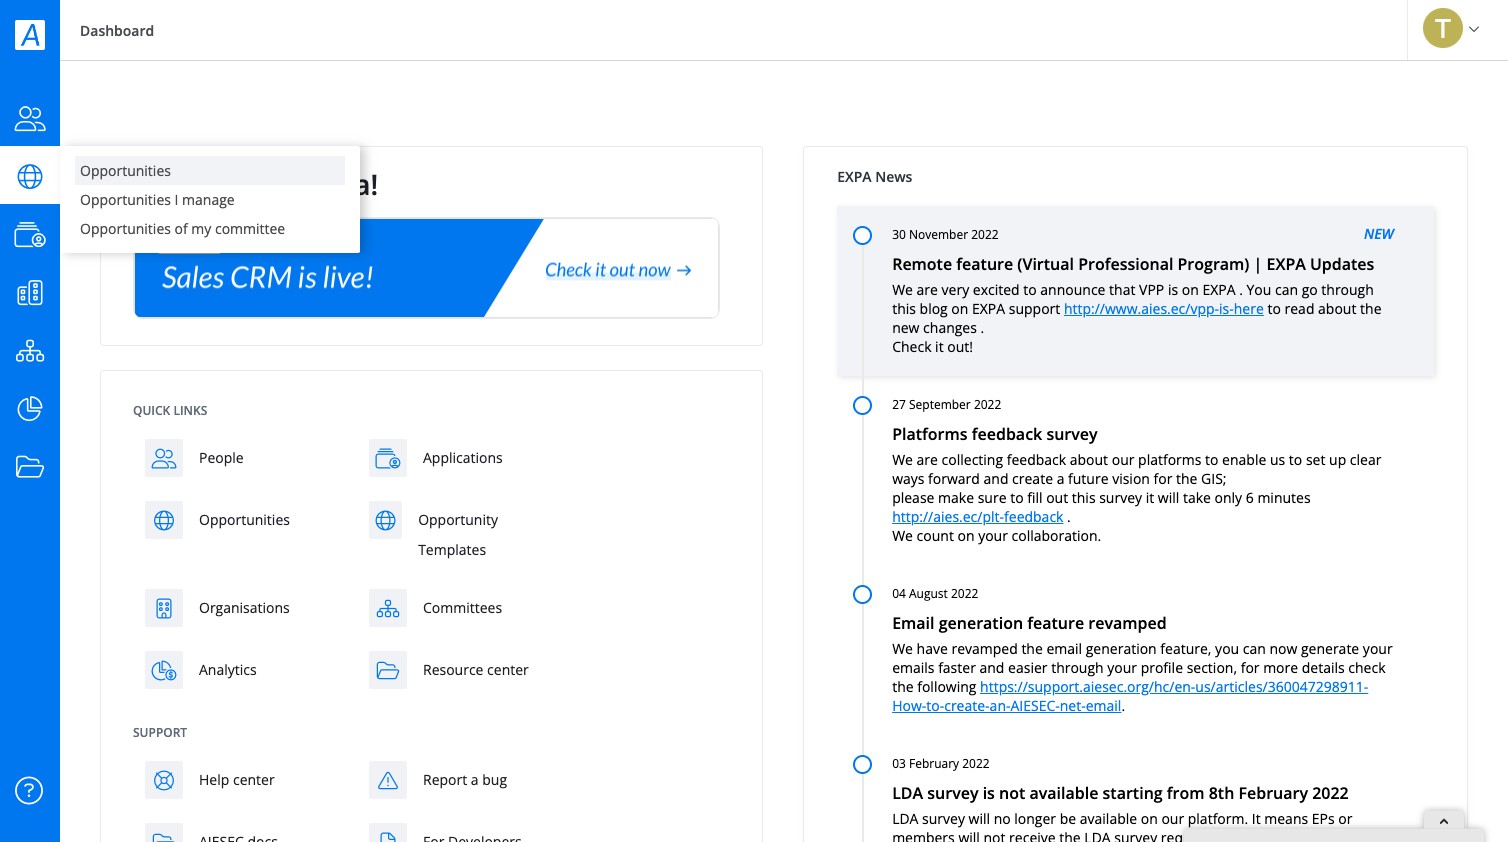Click the Report a bug warning icon
The width and height of the screenshot is (1508, 842).
click(x=388, y=780)
